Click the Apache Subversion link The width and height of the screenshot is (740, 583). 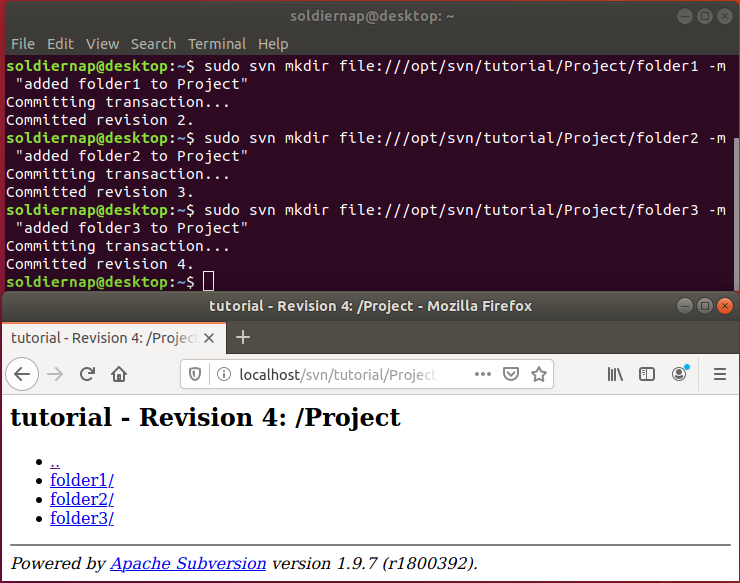[x=188, y=564]
